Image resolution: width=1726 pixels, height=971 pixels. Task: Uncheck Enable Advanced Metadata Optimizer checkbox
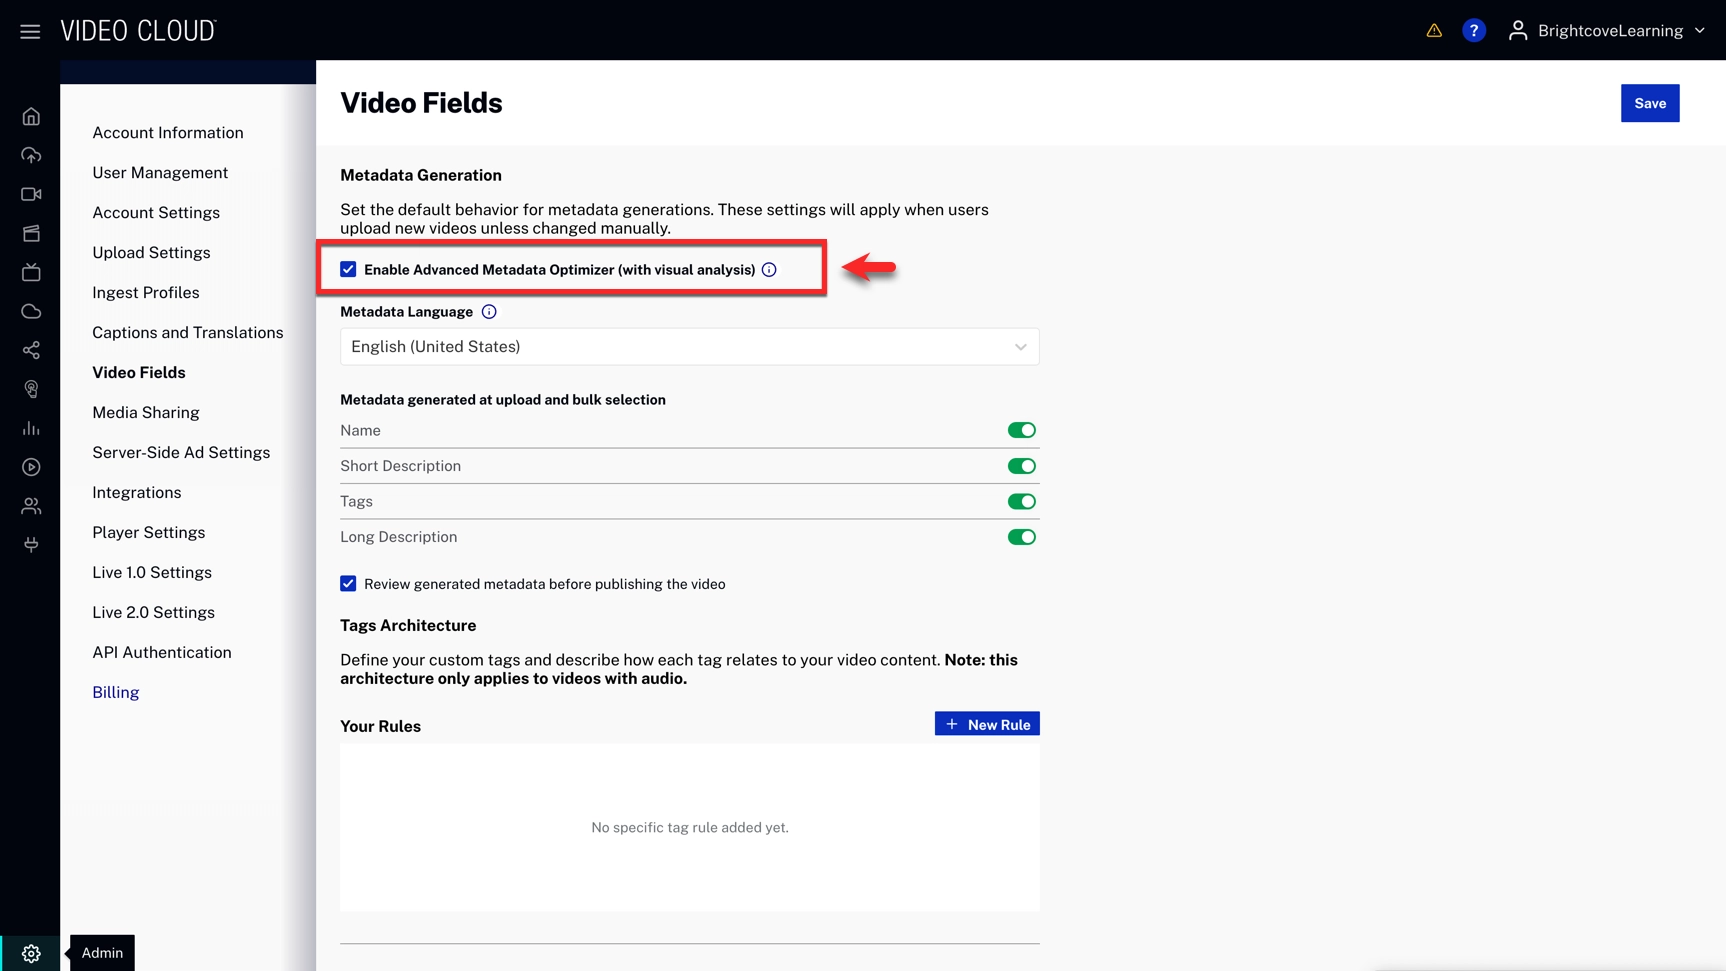coord(348,269)
